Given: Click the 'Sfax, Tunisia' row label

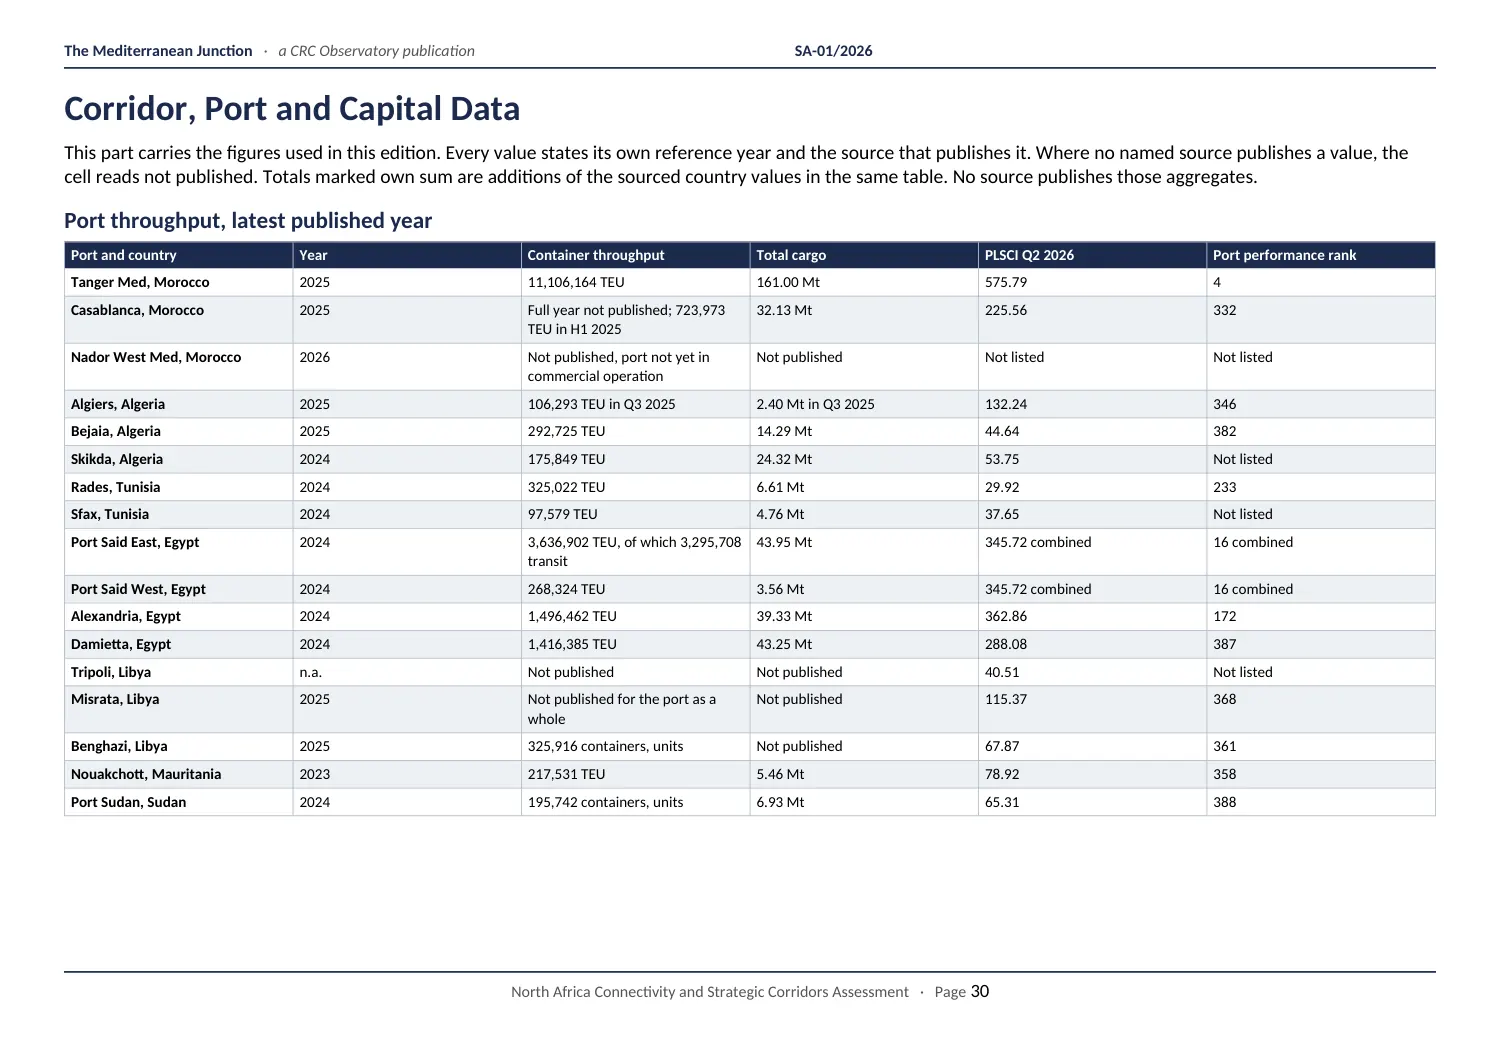Looking at the screenshot, I should (x=110, y=514).
